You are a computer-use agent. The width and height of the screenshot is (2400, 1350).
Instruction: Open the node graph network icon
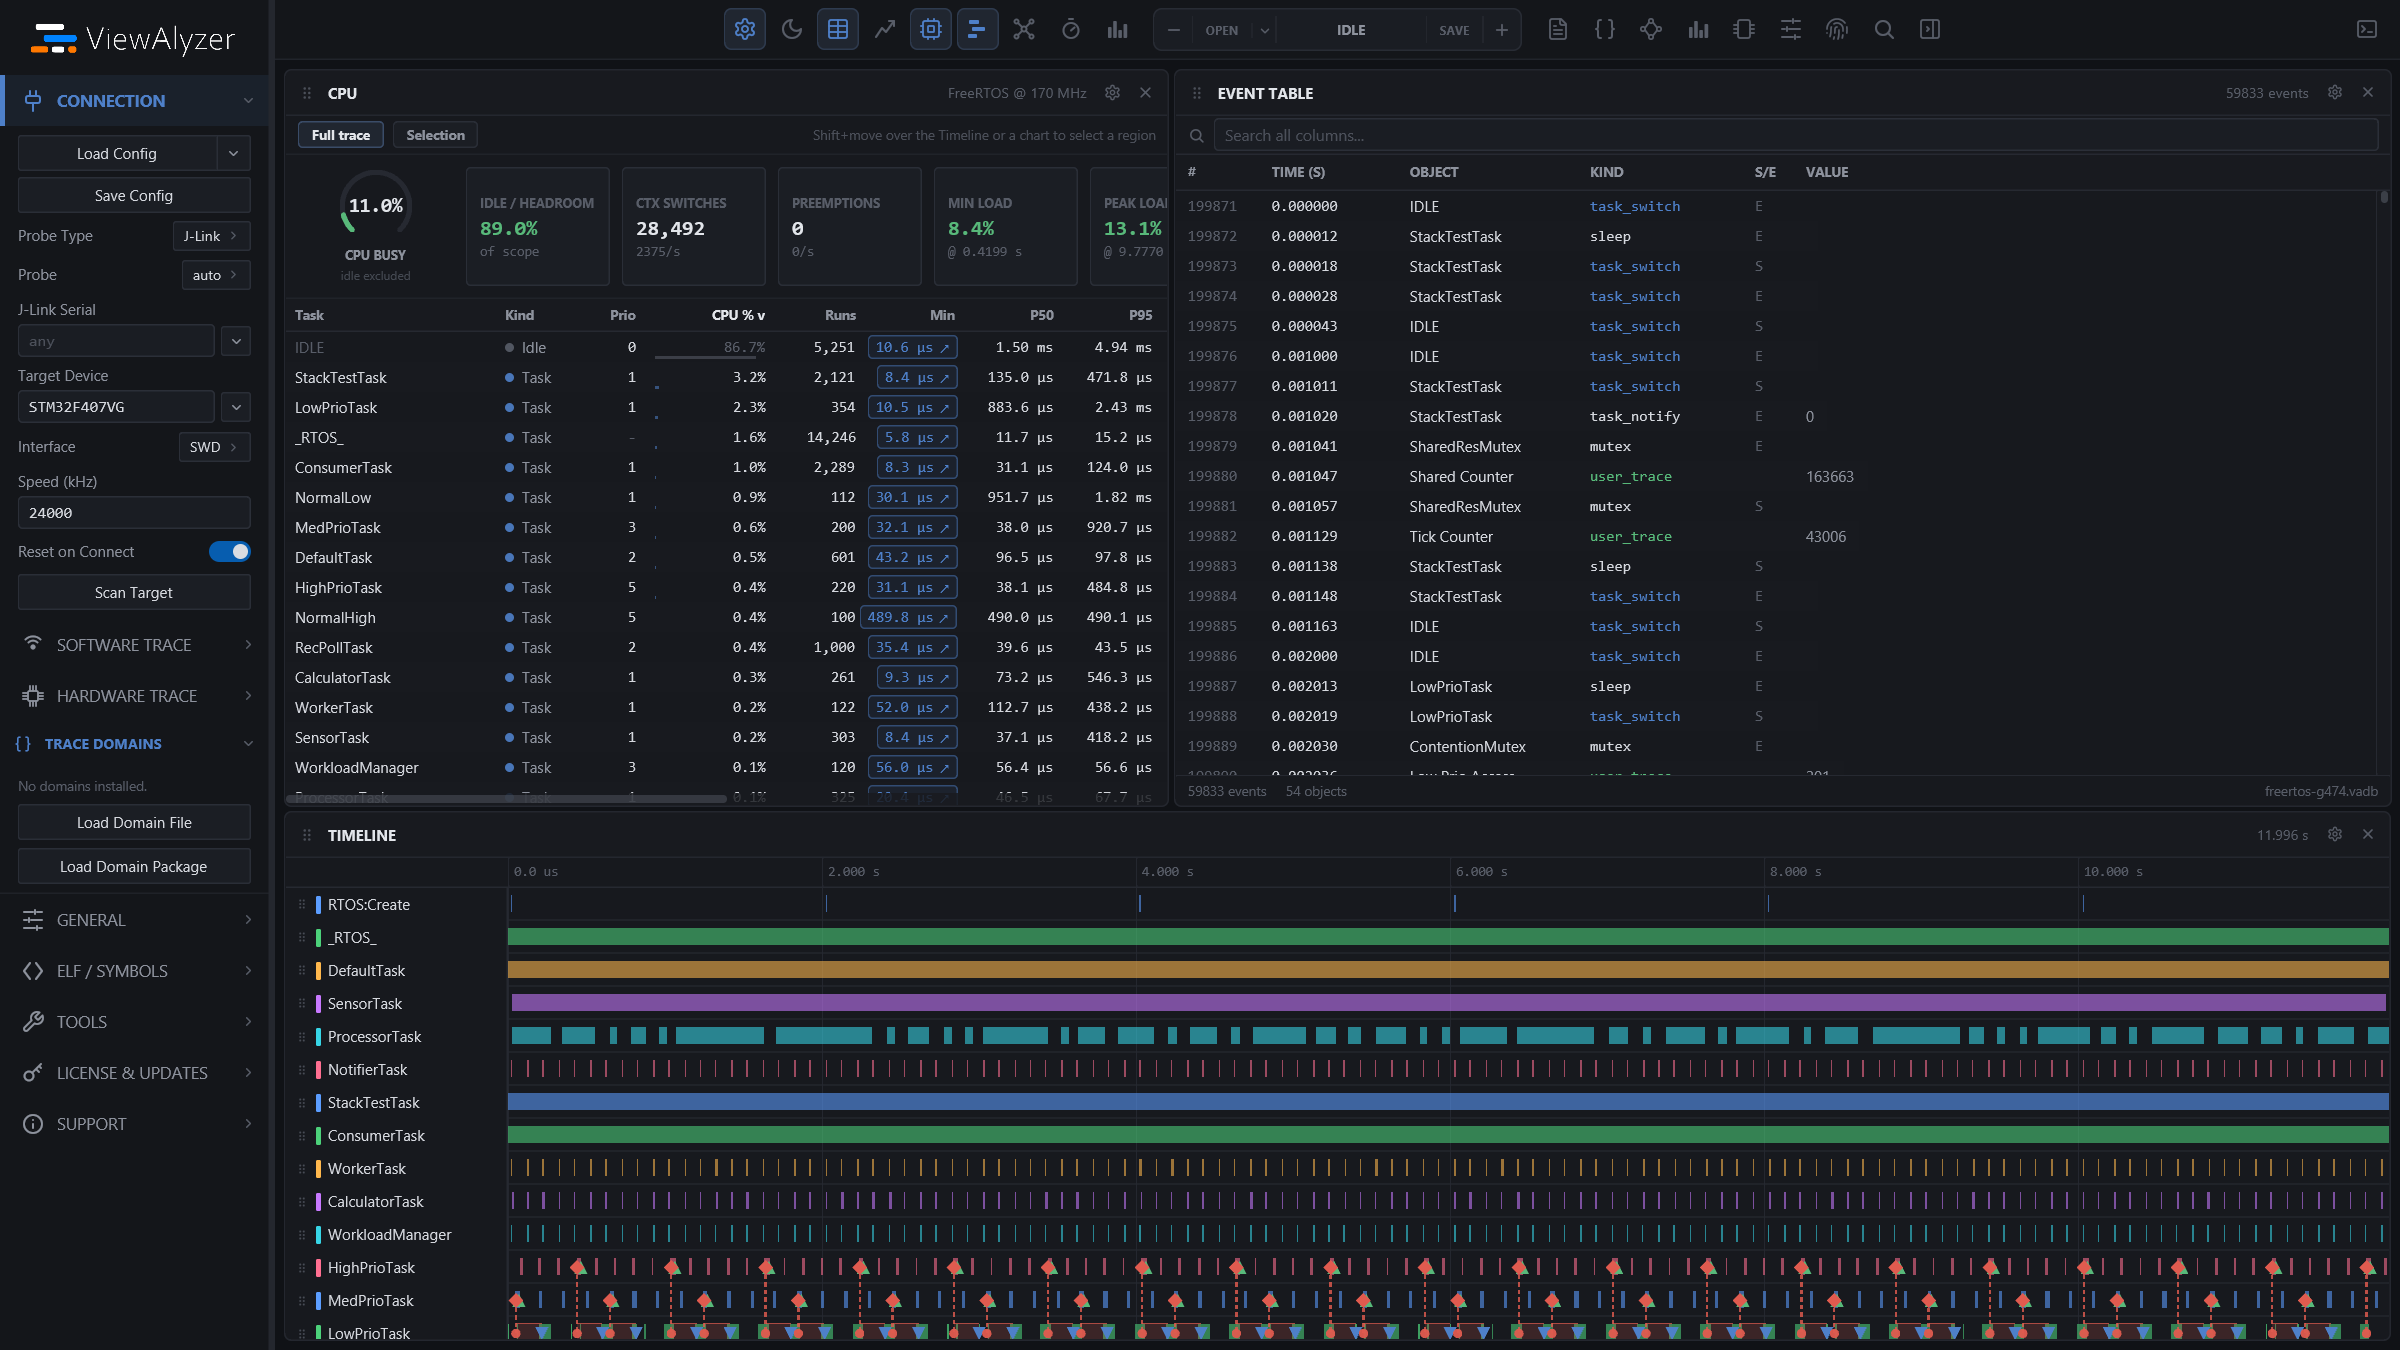point(1024,30)
